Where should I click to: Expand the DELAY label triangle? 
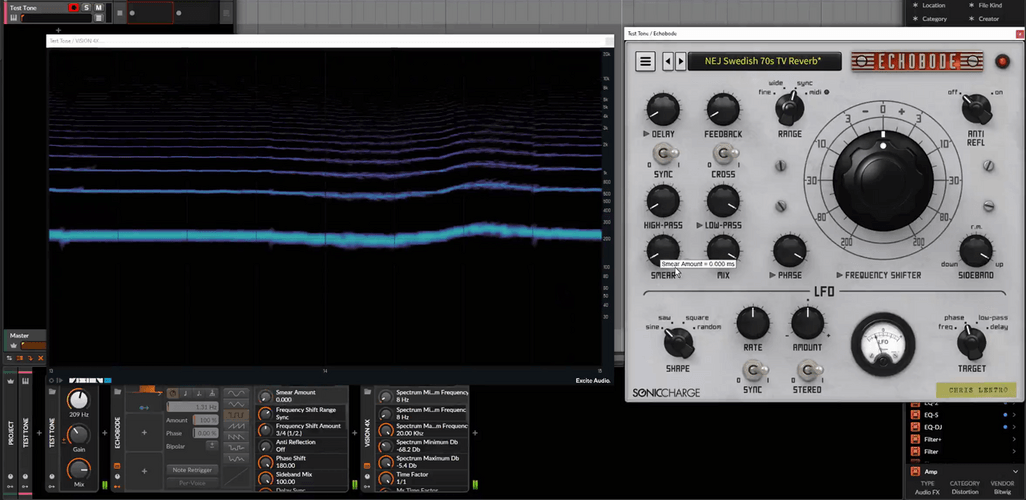[x=646, y=134]
